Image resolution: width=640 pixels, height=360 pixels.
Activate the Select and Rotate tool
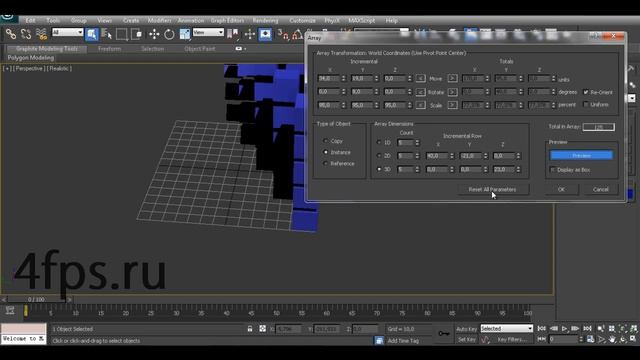click(x=169, y=34)
